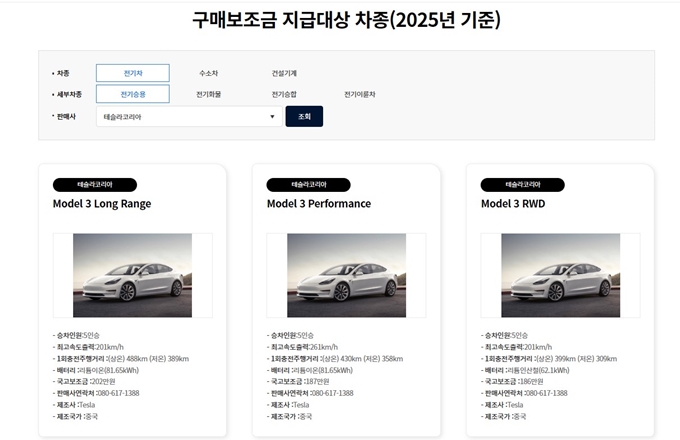Choose the 전기승용 sub-type tab
Screen dimensions: 680x440
click(x=133, y=94)
